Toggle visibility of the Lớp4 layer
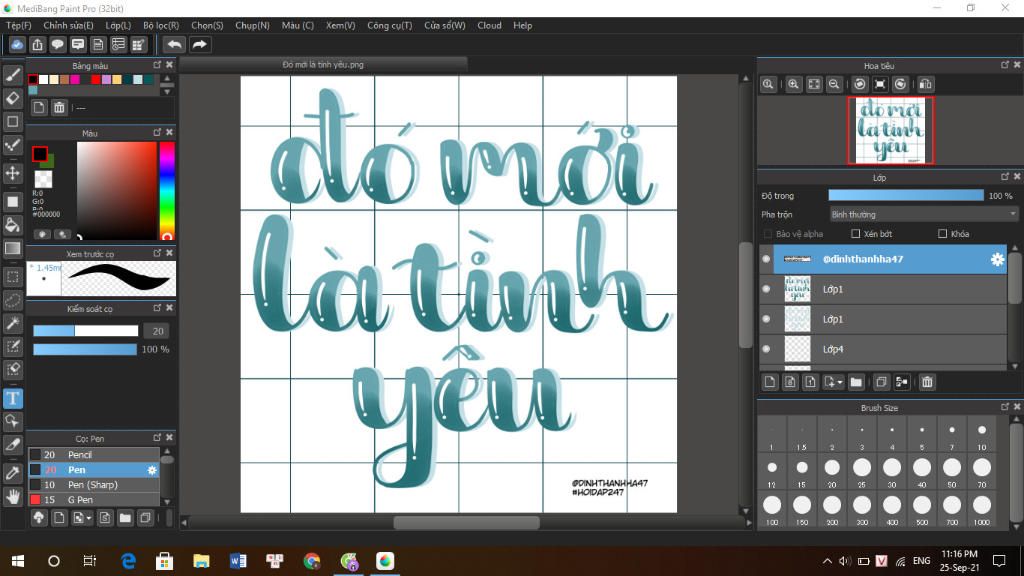Screen dimensions: 1024x576 pyautogui.click(x=766, y=349)
